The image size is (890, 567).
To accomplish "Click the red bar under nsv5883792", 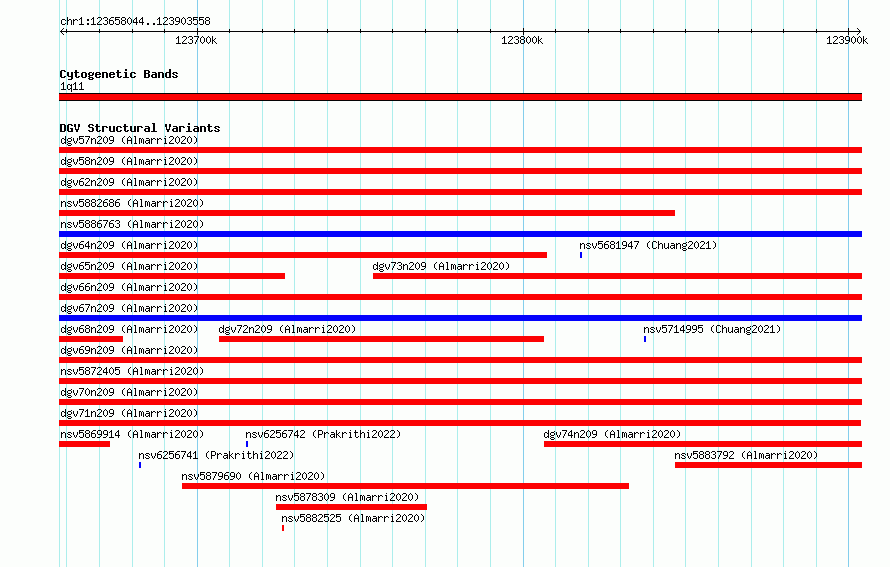I will tap(769, 465).
